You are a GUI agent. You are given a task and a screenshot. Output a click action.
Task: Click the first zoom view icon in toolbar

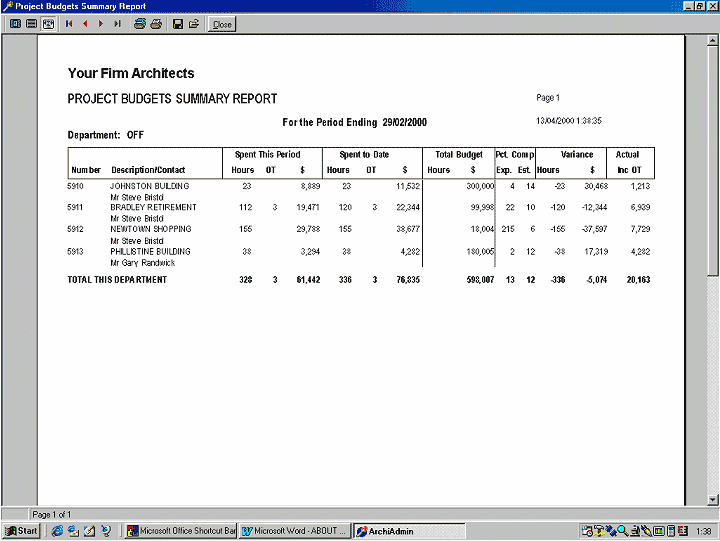15,23
